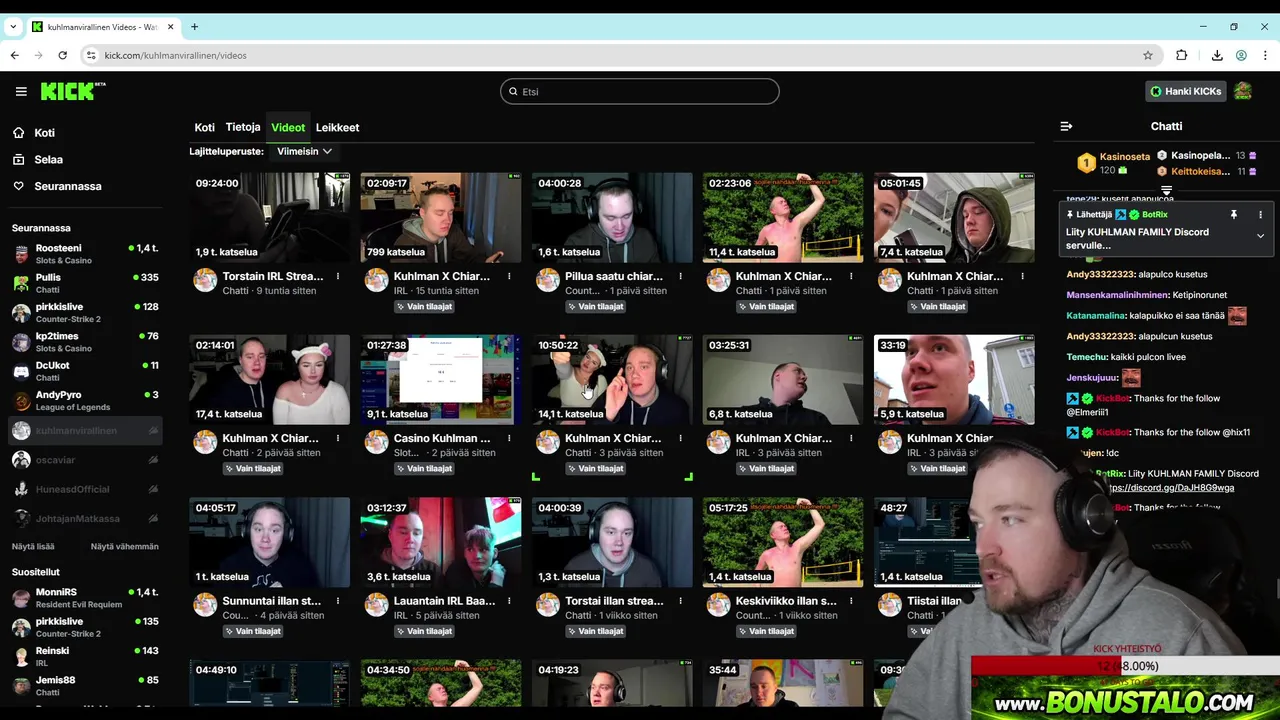Click Casino Kuhlman video channel avatar

(376, 442)
